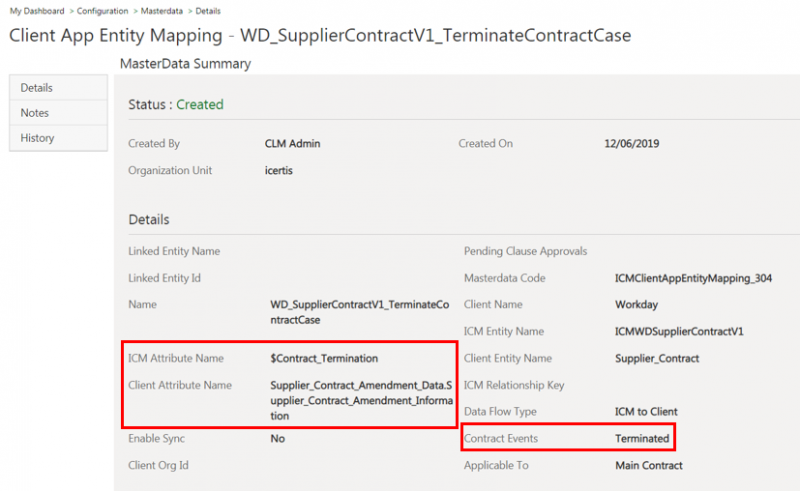Select the Details breadcrumb item
The height and width of the screenshot is (491, 800).
pos(208,11)
